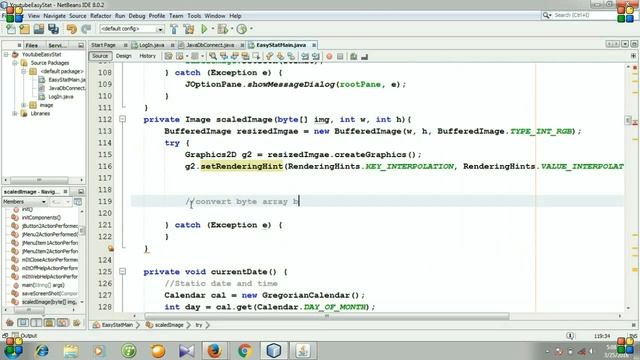Click the Save All toolbar icon
Image resolution: width=640 pixels, height=360 pixels.
[x=53, y=29]
